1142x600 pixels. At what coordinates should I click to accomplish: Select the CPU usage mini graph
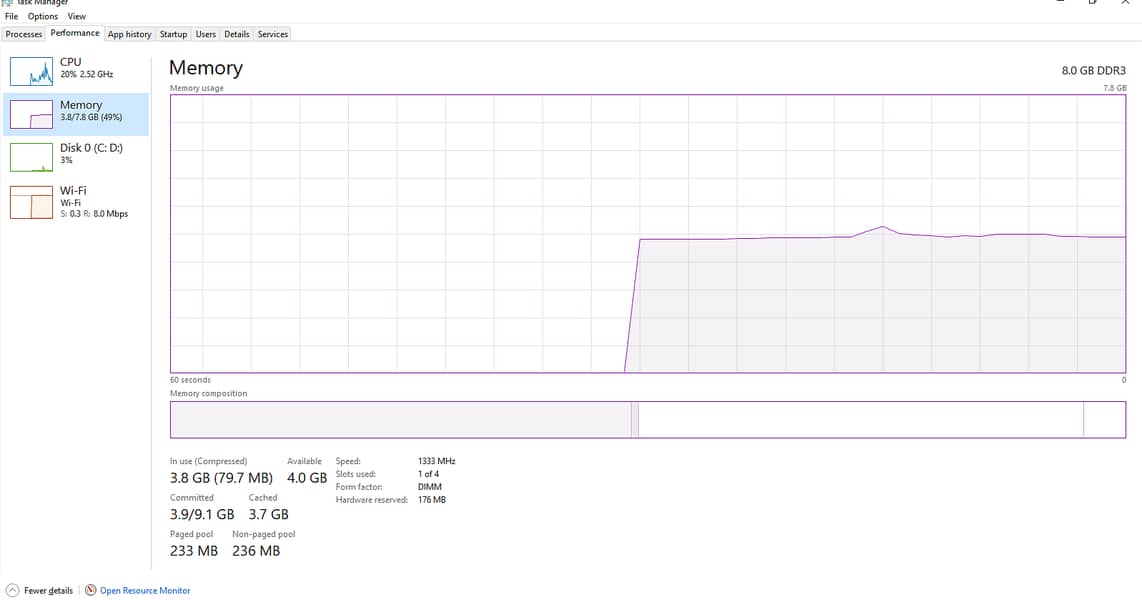(31, 71)
